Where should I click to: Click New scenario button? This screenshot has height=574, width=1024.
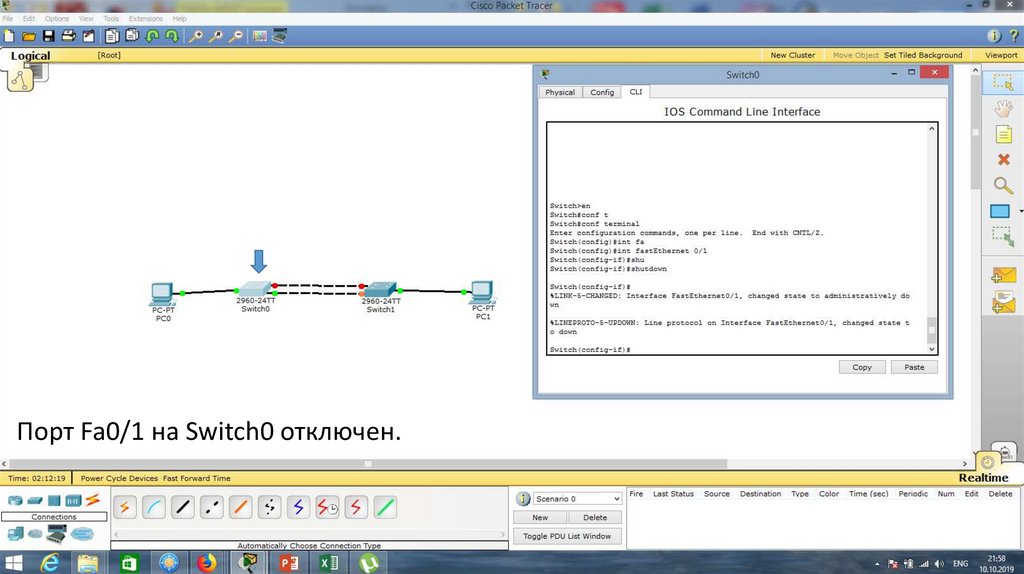[540, 517]
